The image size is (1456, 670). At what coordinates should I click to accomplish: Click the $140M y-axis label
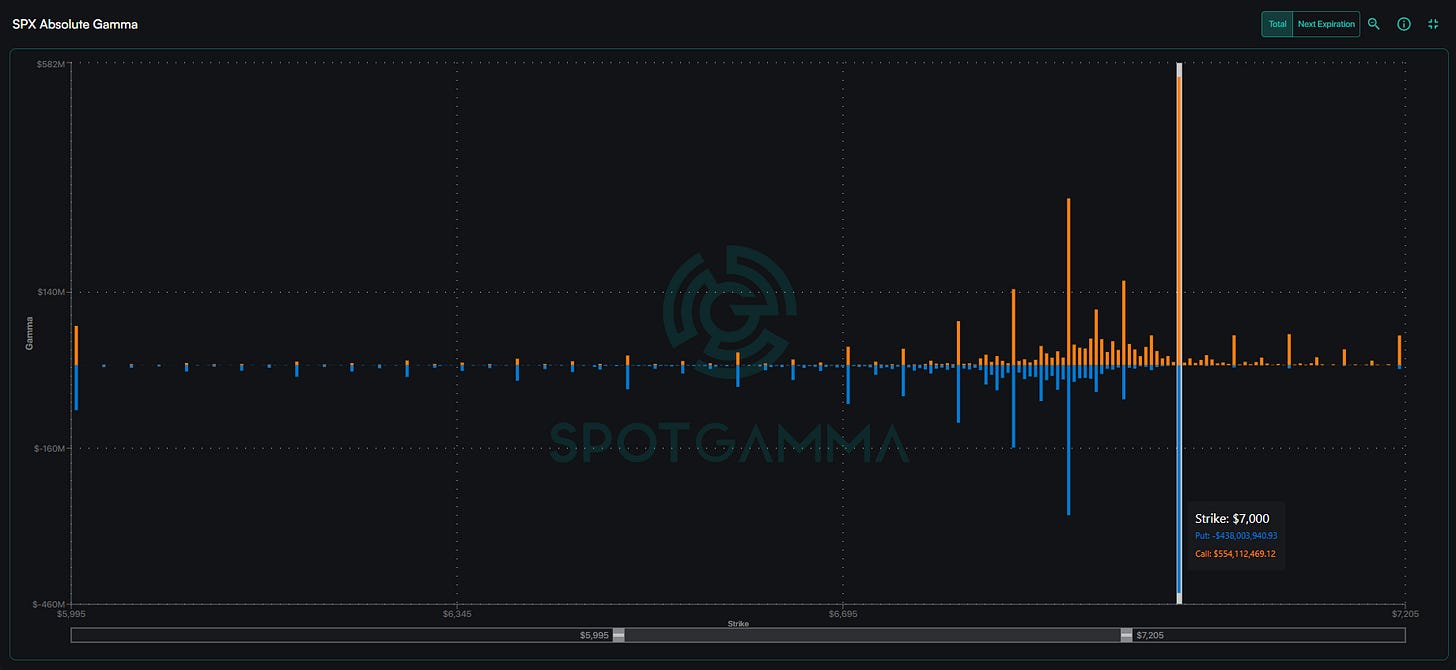[51, 292]
